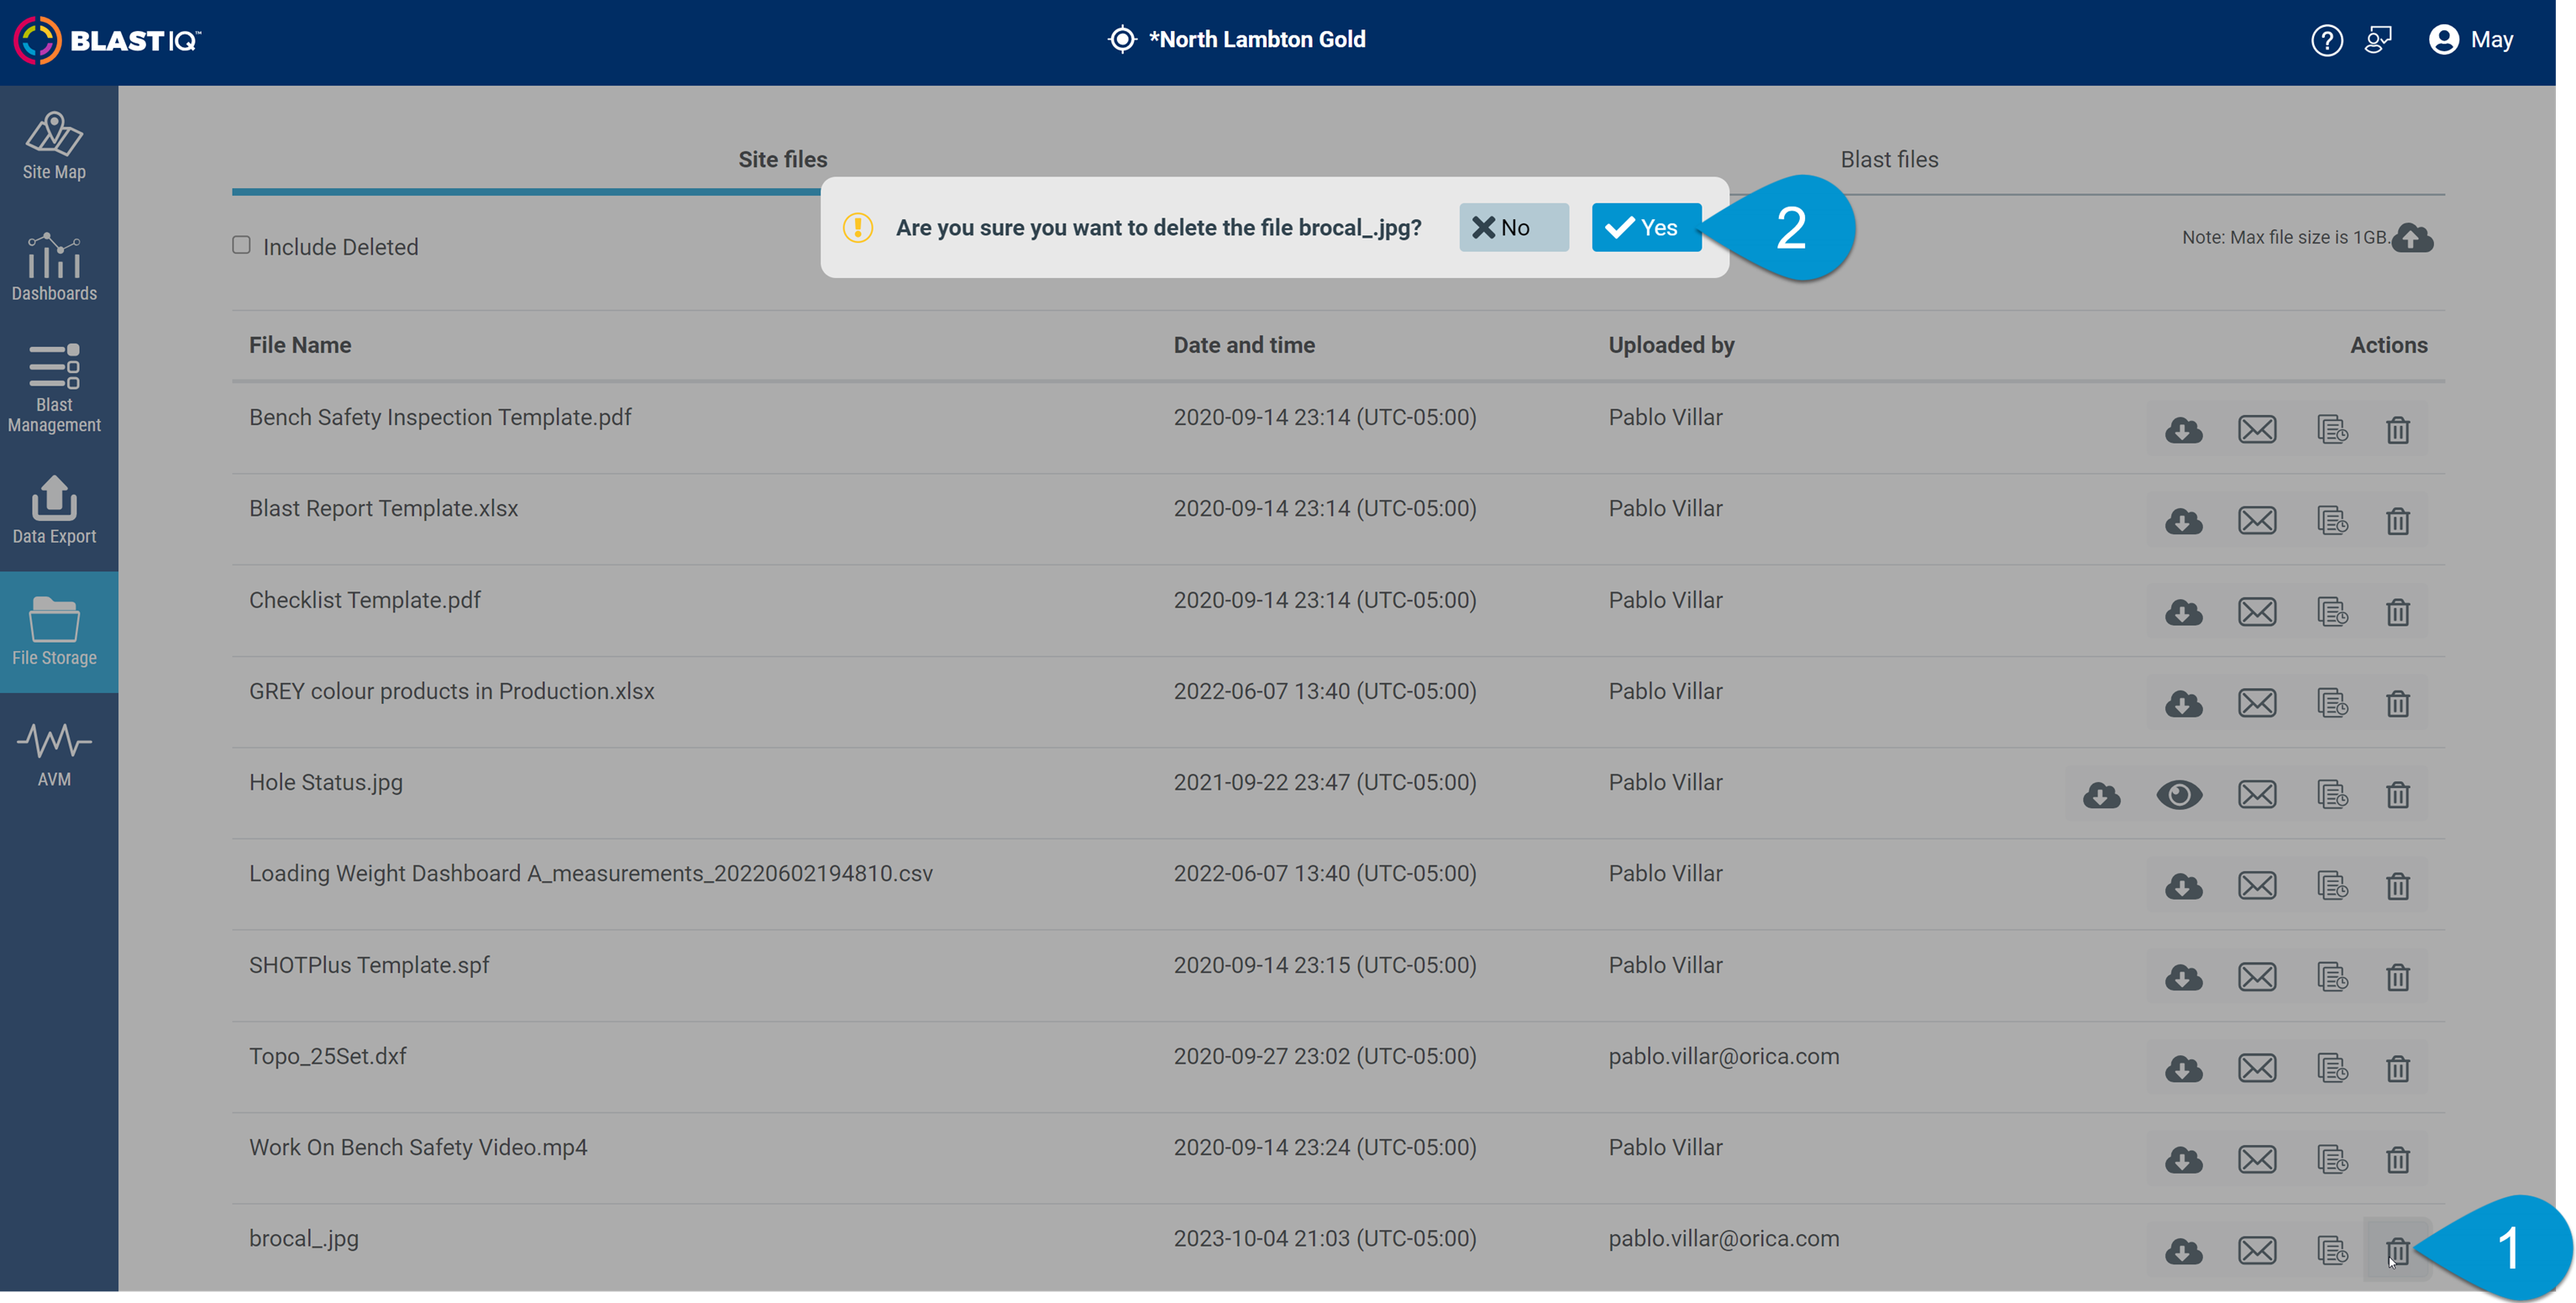This screenshot has width=2576, height=1303.
Task: Delete Checklist Template.pdf
Action: point(2397,612)
